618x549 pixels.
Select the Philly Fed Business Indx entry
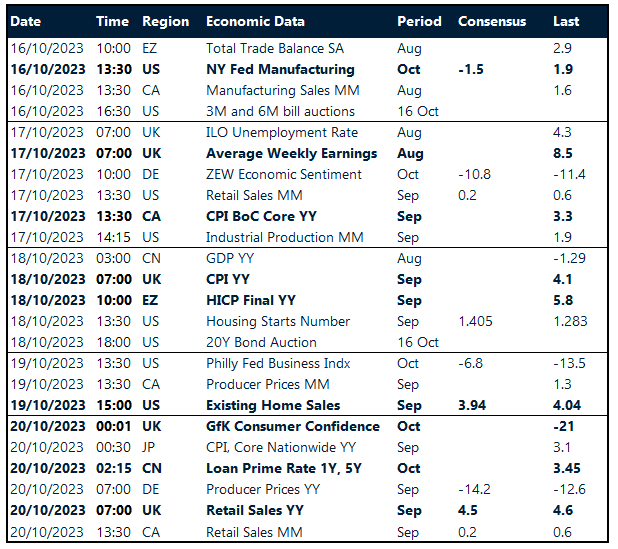(x=278, y=363)
